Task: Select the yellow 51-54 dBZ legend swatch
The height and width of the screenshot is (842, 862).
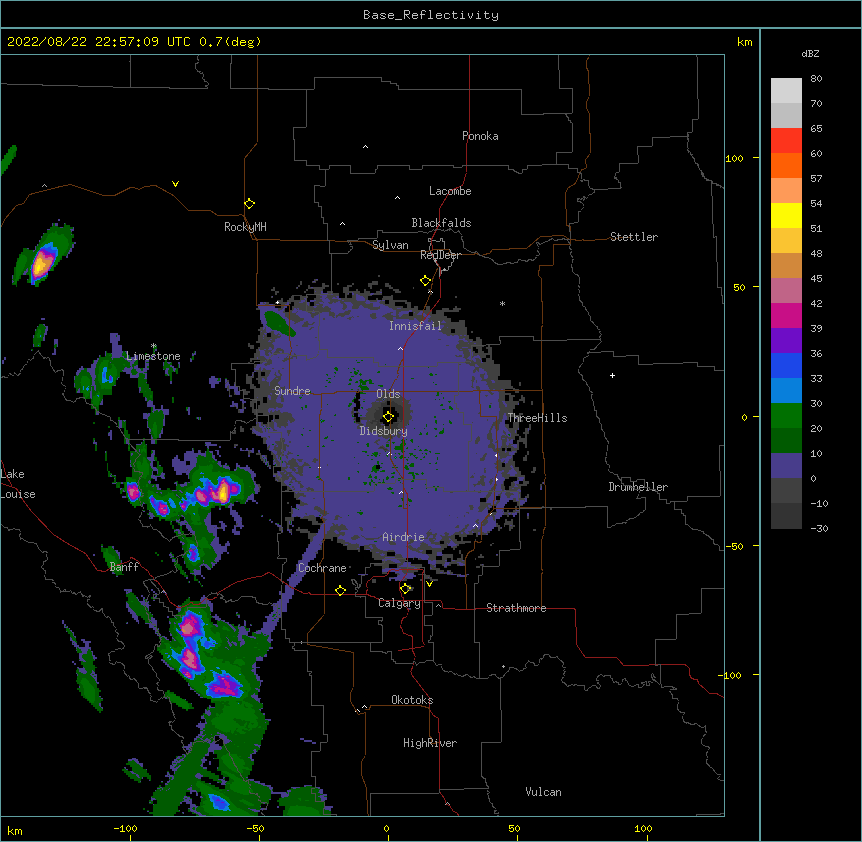Action: (786, 215)
